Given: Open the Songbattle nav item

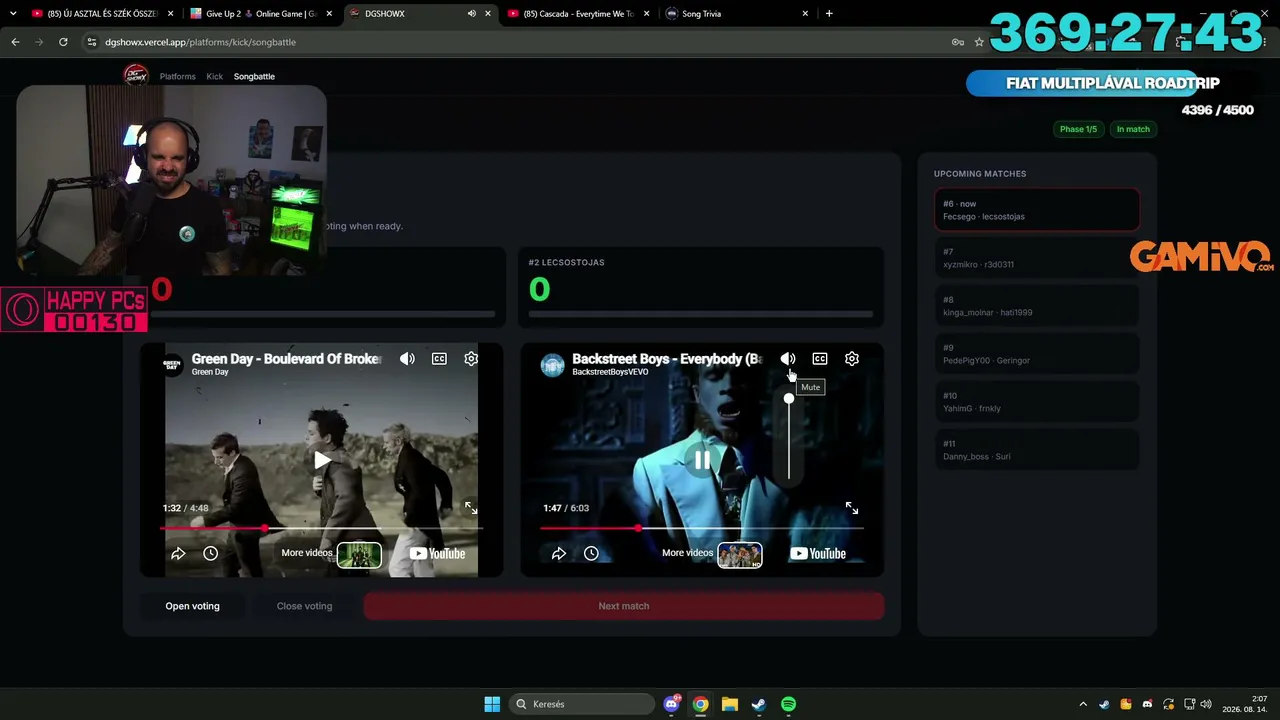Looking at the screenshot, I should (254, 76).
